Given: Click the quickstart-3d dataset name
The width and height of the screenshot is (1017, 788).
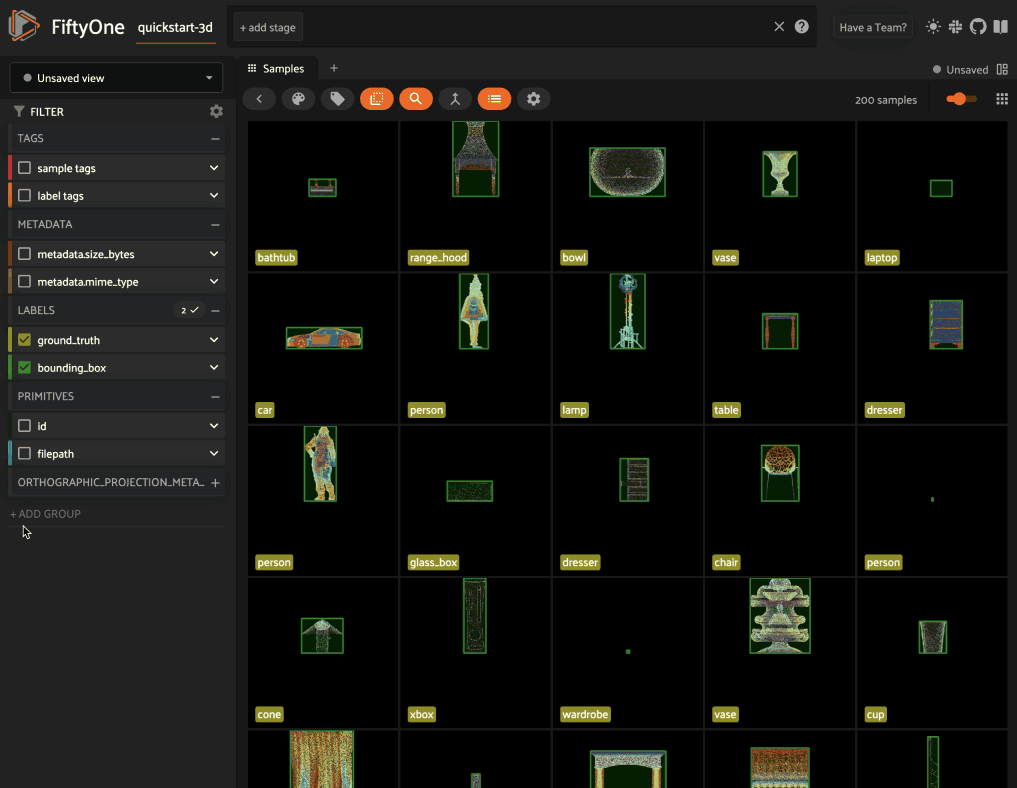Looking at the screenshot, I should [x=175, y=28].
